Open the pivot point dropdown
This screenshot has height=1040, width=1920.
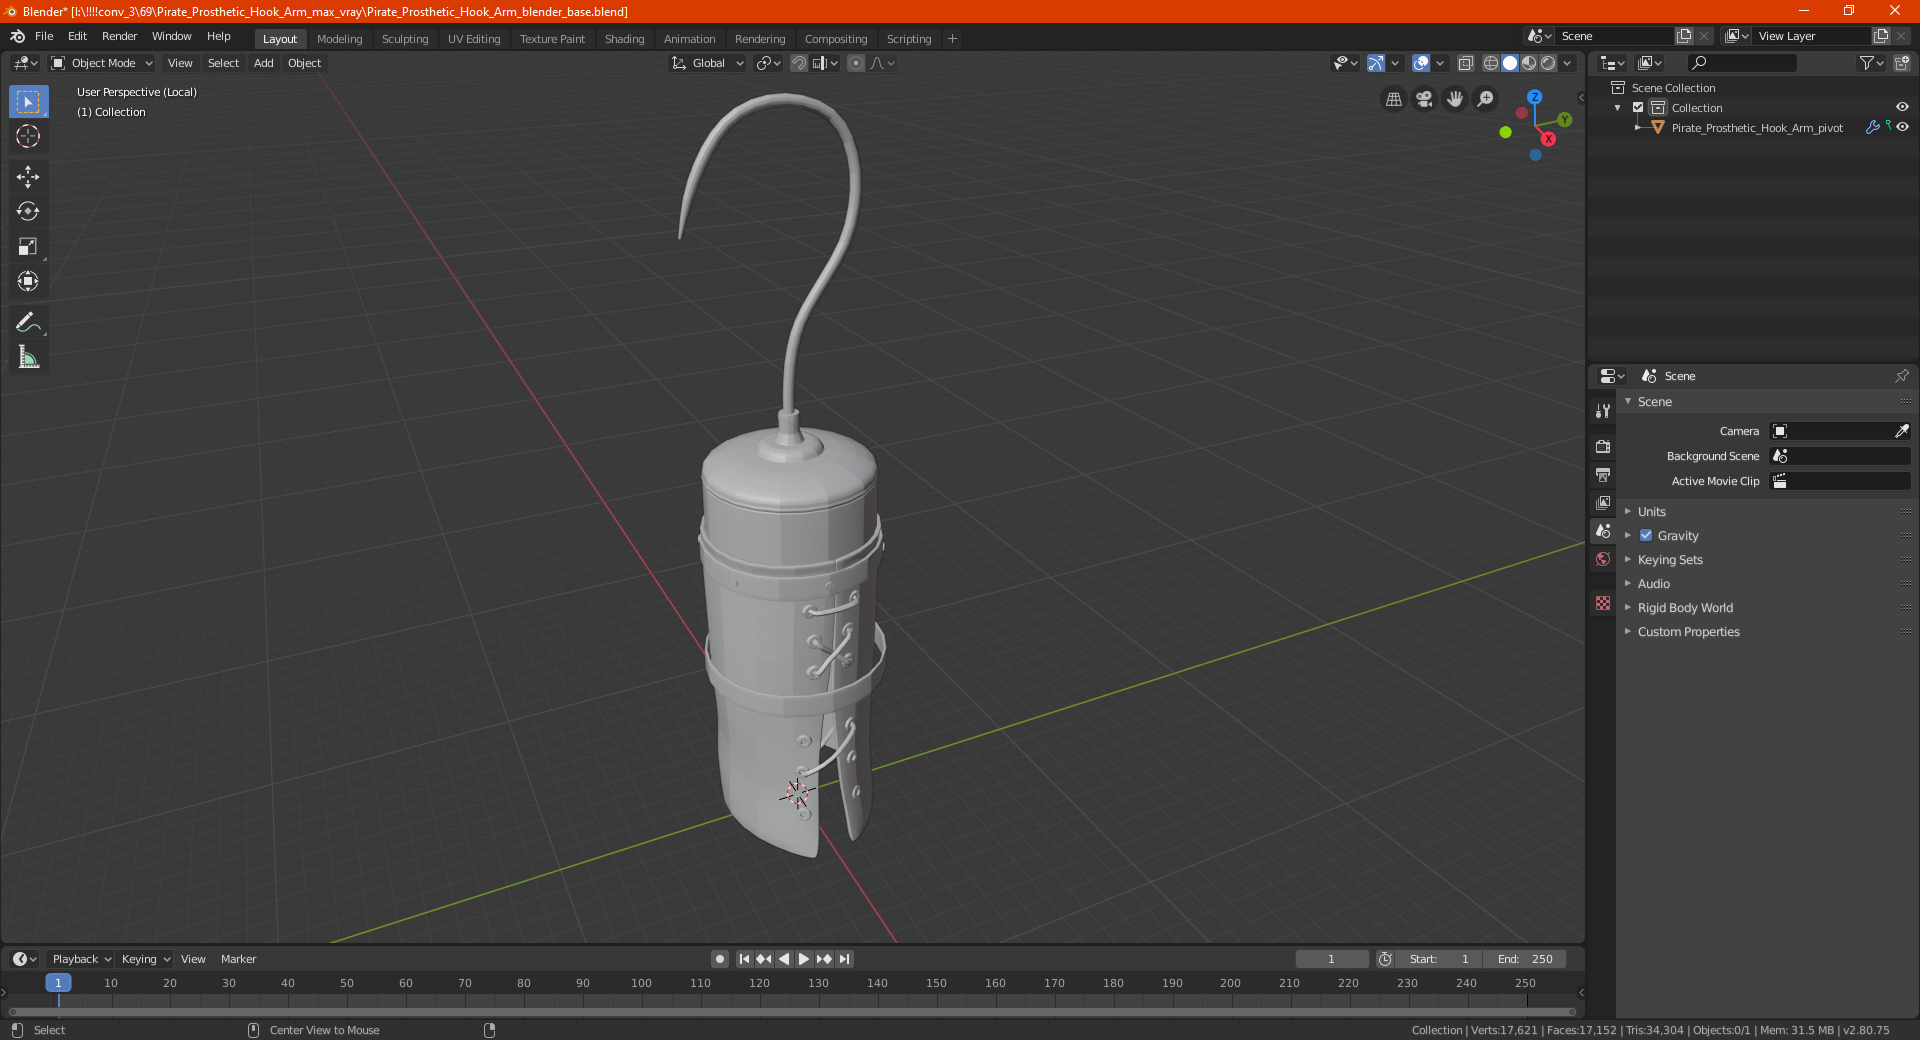pos(768,63)
